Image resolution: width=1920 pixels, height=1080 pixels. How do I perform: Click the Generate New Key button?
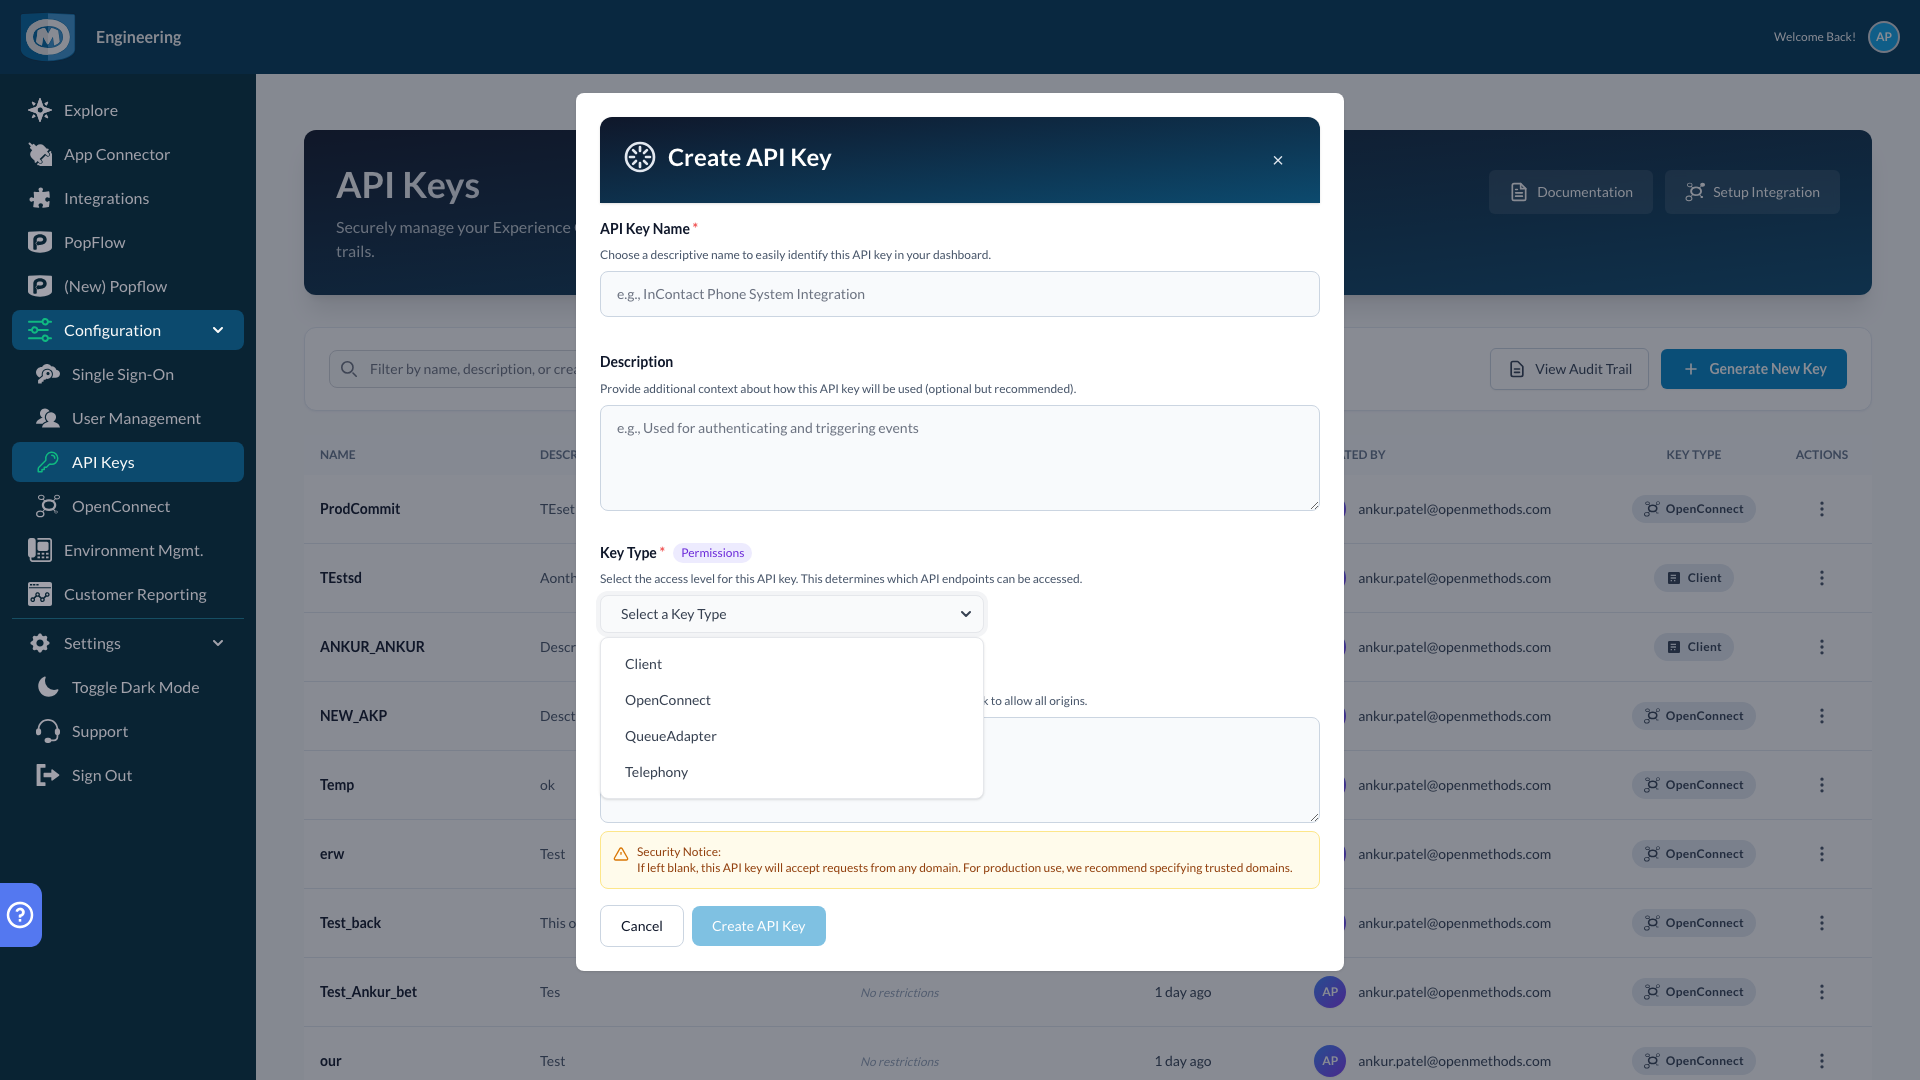tap(1754, 369)
